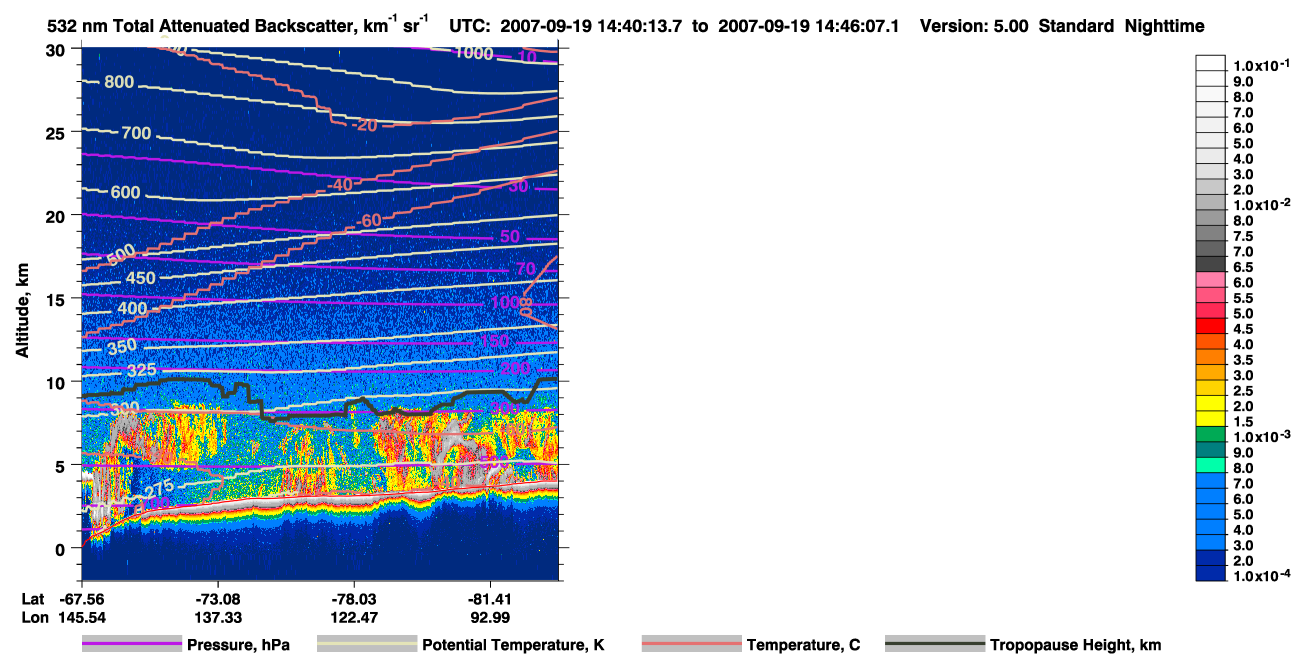Click the 'Pressure, hPa' legend label
The image size is (1300, 667).
point(238,645)
